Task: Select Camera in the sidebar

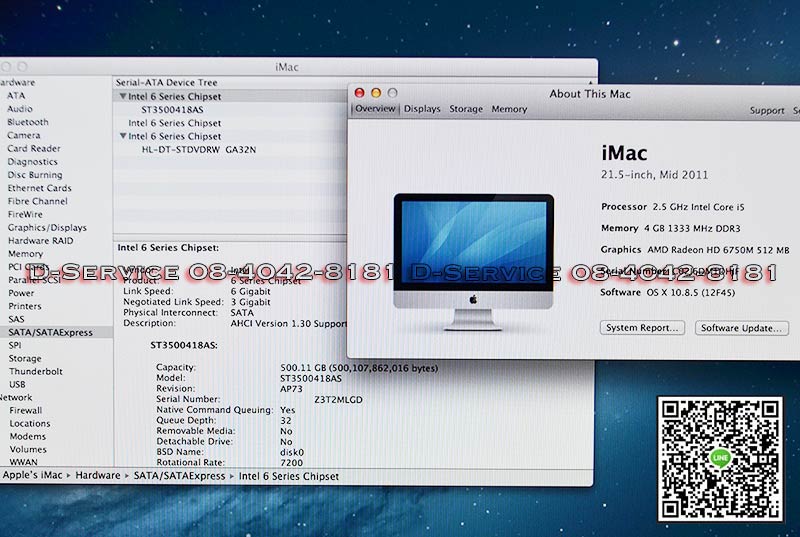Action: pos(23,135)
